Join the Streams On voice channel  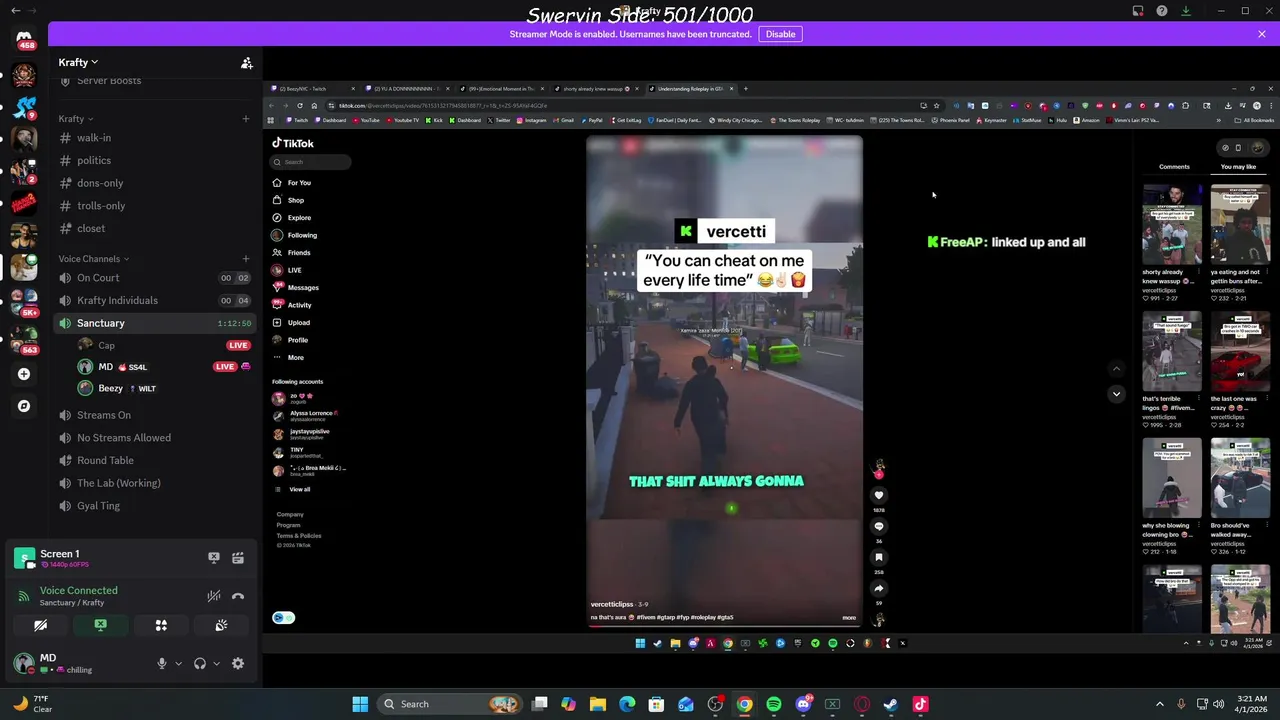pos(155,415)
